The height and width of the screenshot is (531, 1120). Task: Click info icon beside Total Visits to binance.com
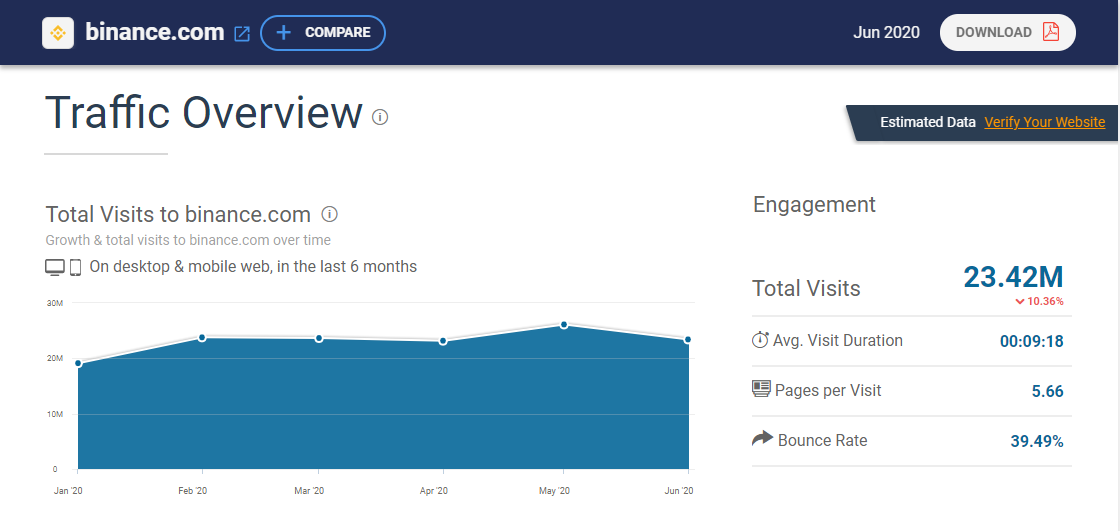(x=329, y=214)
